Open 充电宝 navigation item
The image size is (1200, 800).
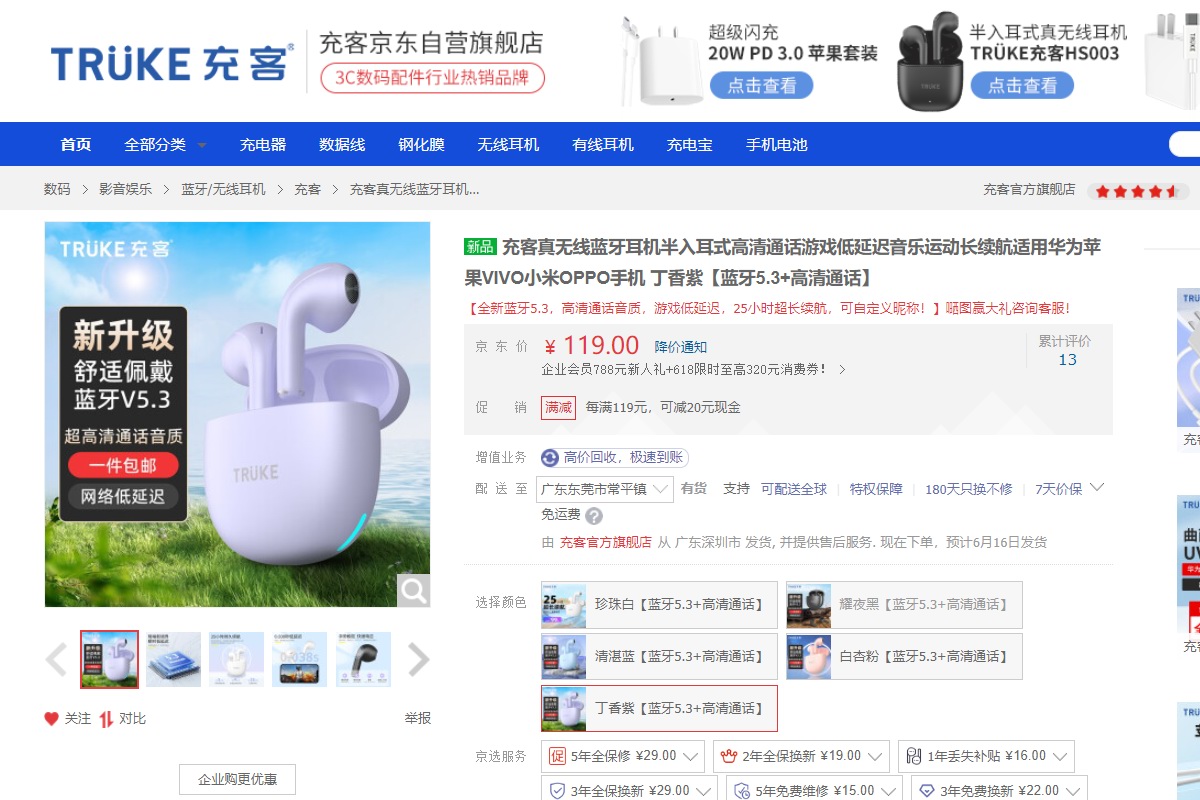click(690, 144)
